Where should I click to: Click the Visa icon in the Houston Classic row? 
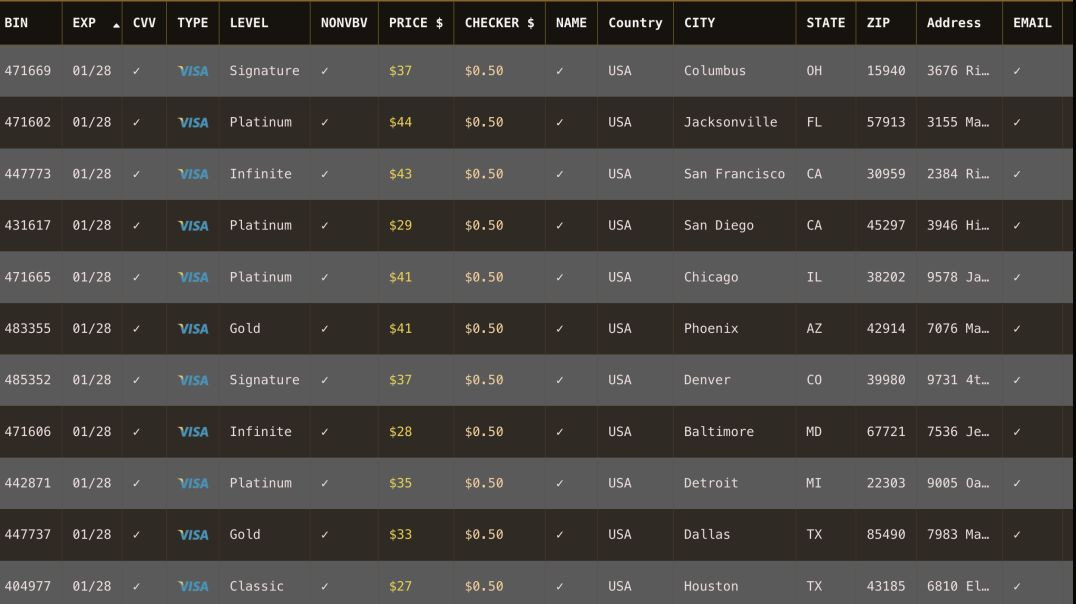(193, 586)
